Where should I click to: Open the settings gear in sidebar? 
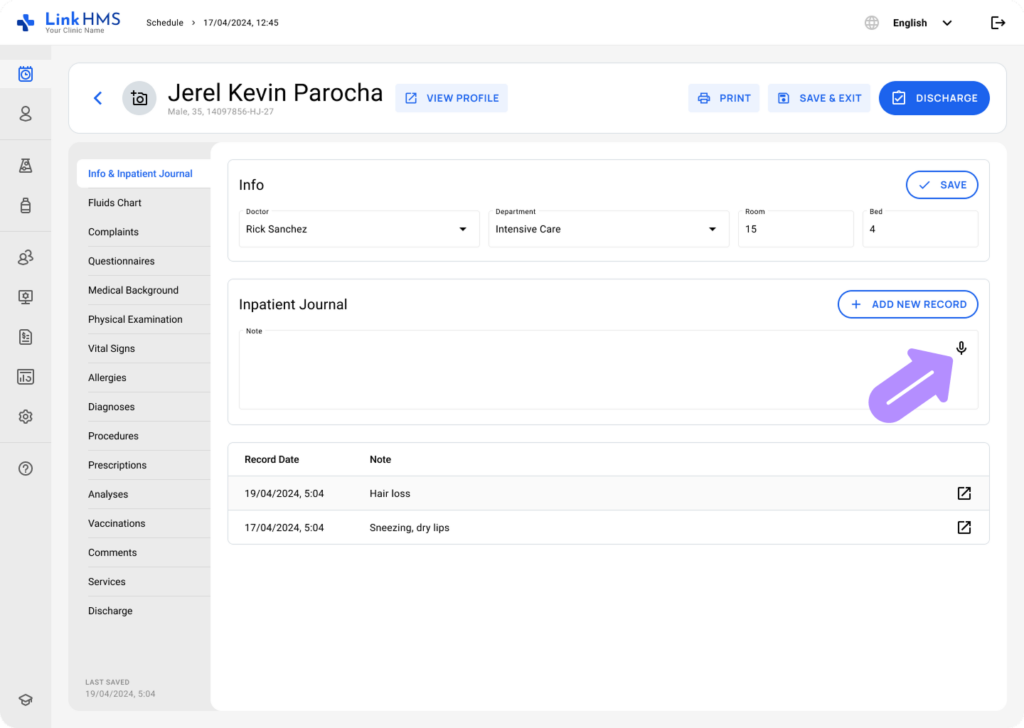pyautogui.click(x=26, y=417)
